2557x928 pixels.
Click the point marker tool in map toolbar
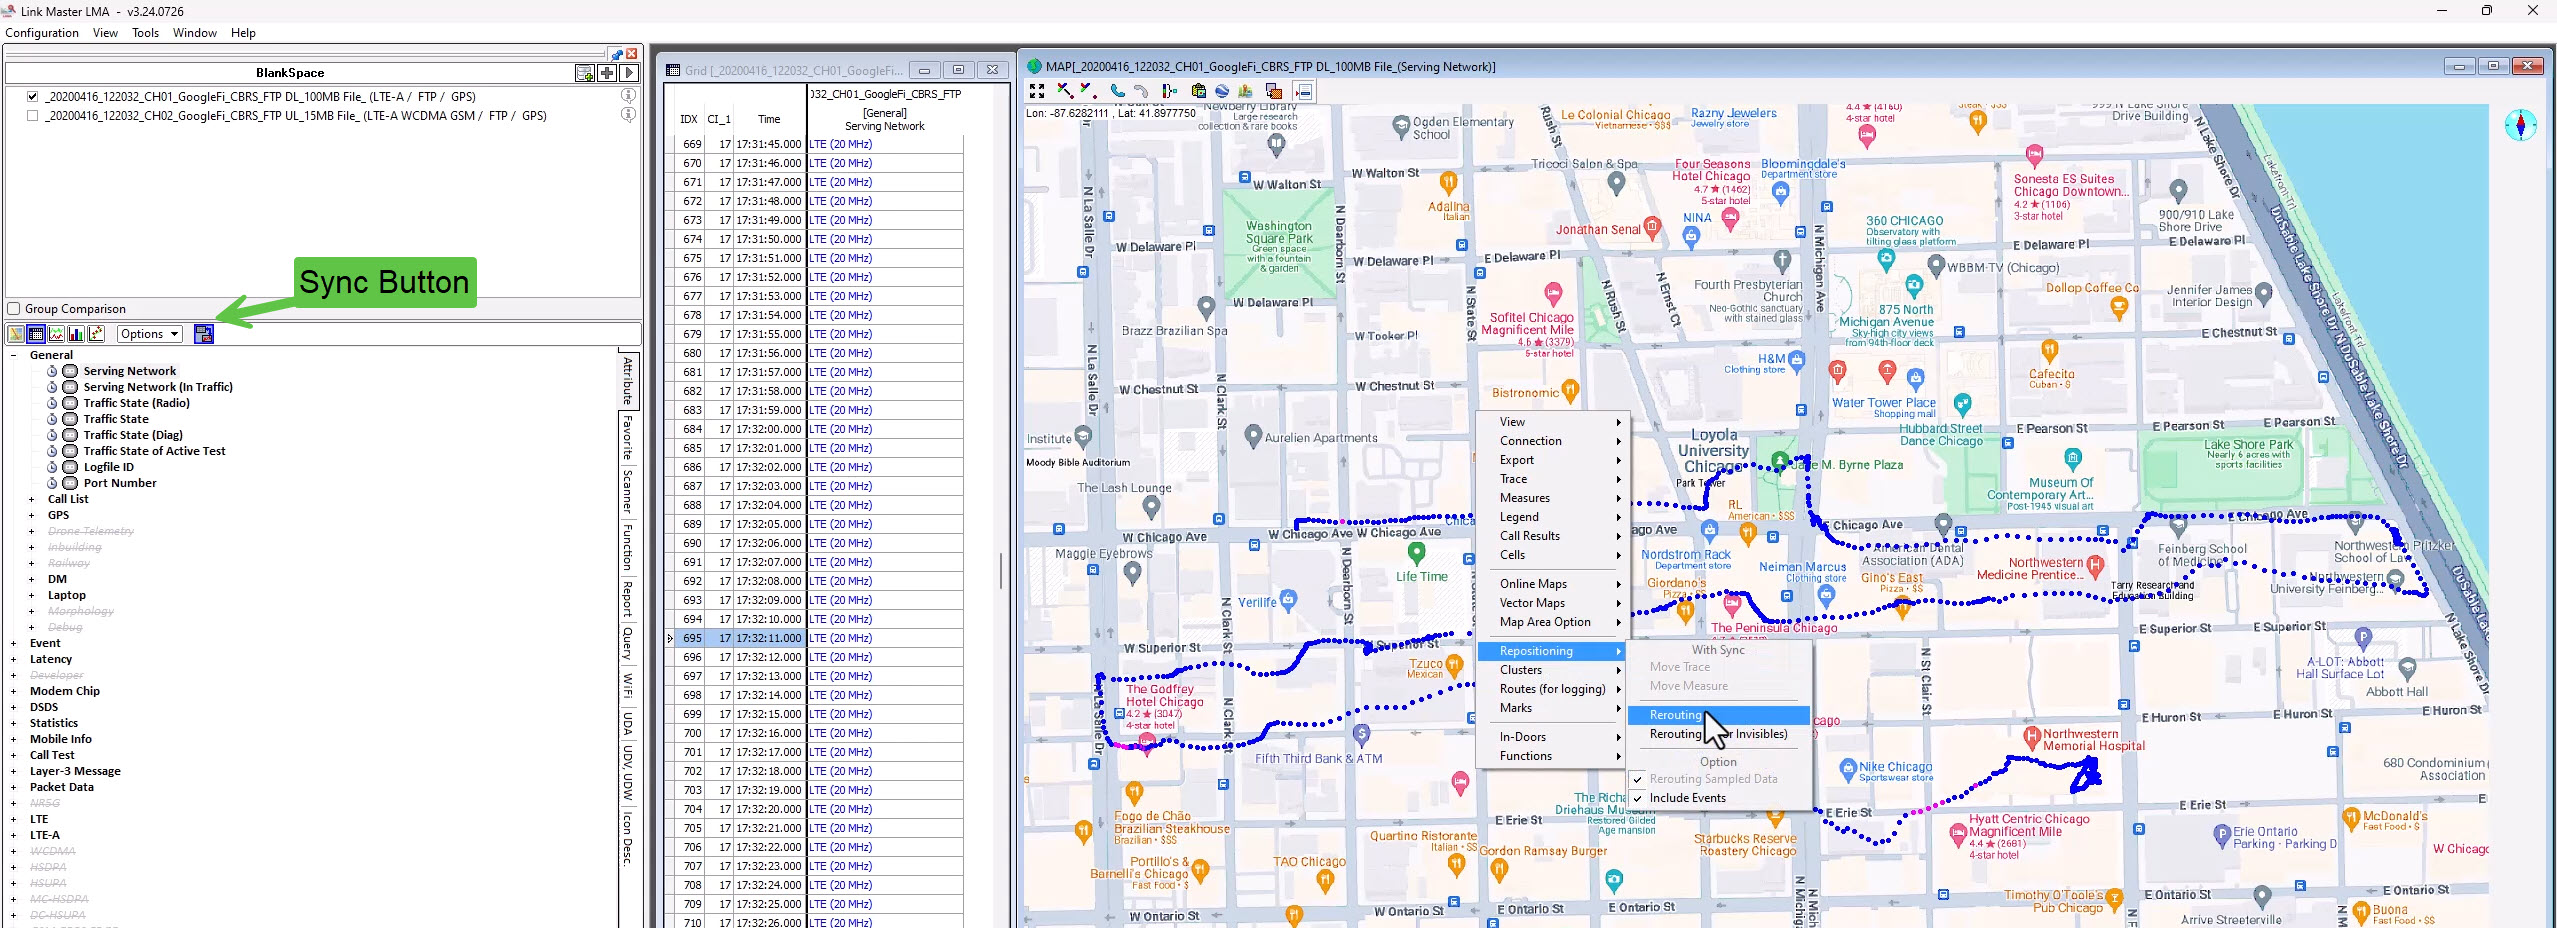[1089, 91]
